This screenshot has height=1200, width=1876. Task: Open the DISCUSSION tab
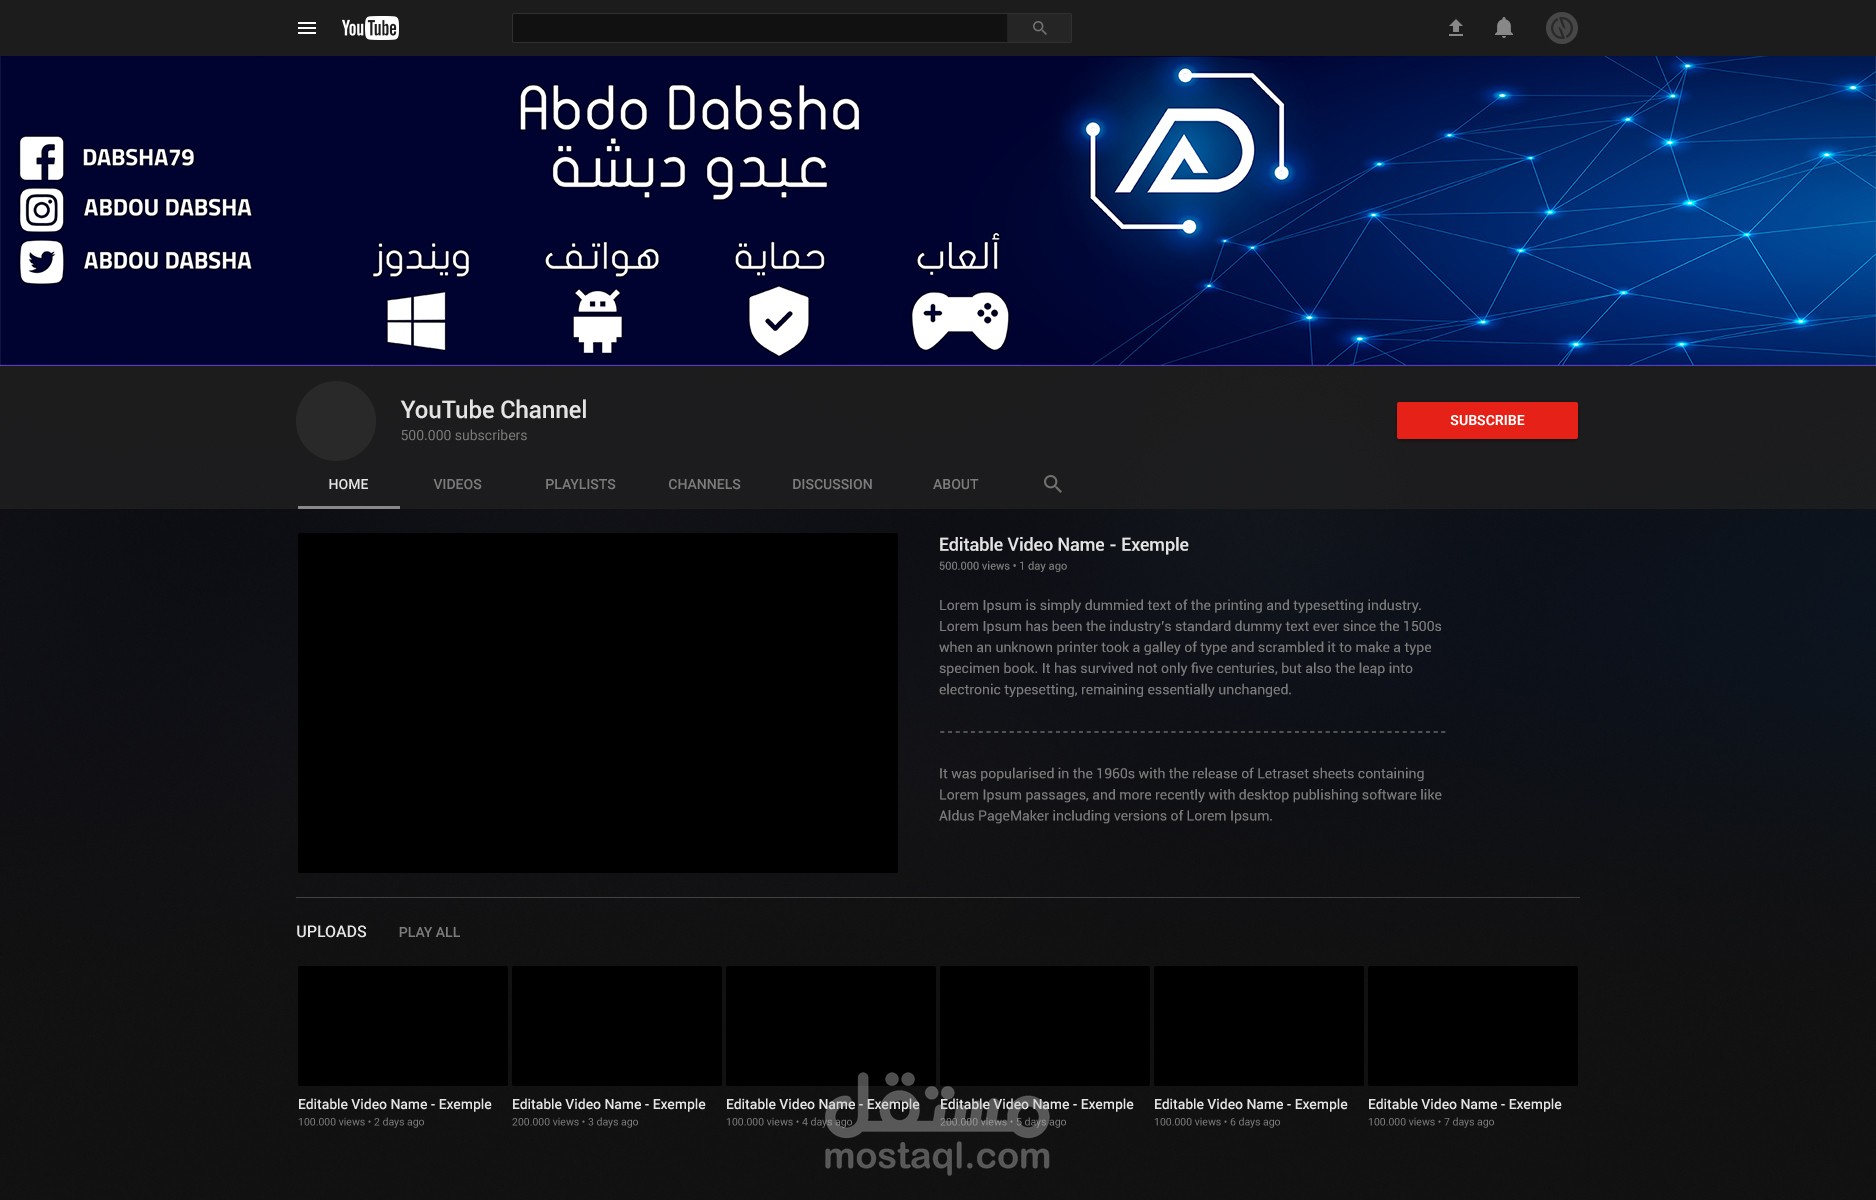(832, 484)
